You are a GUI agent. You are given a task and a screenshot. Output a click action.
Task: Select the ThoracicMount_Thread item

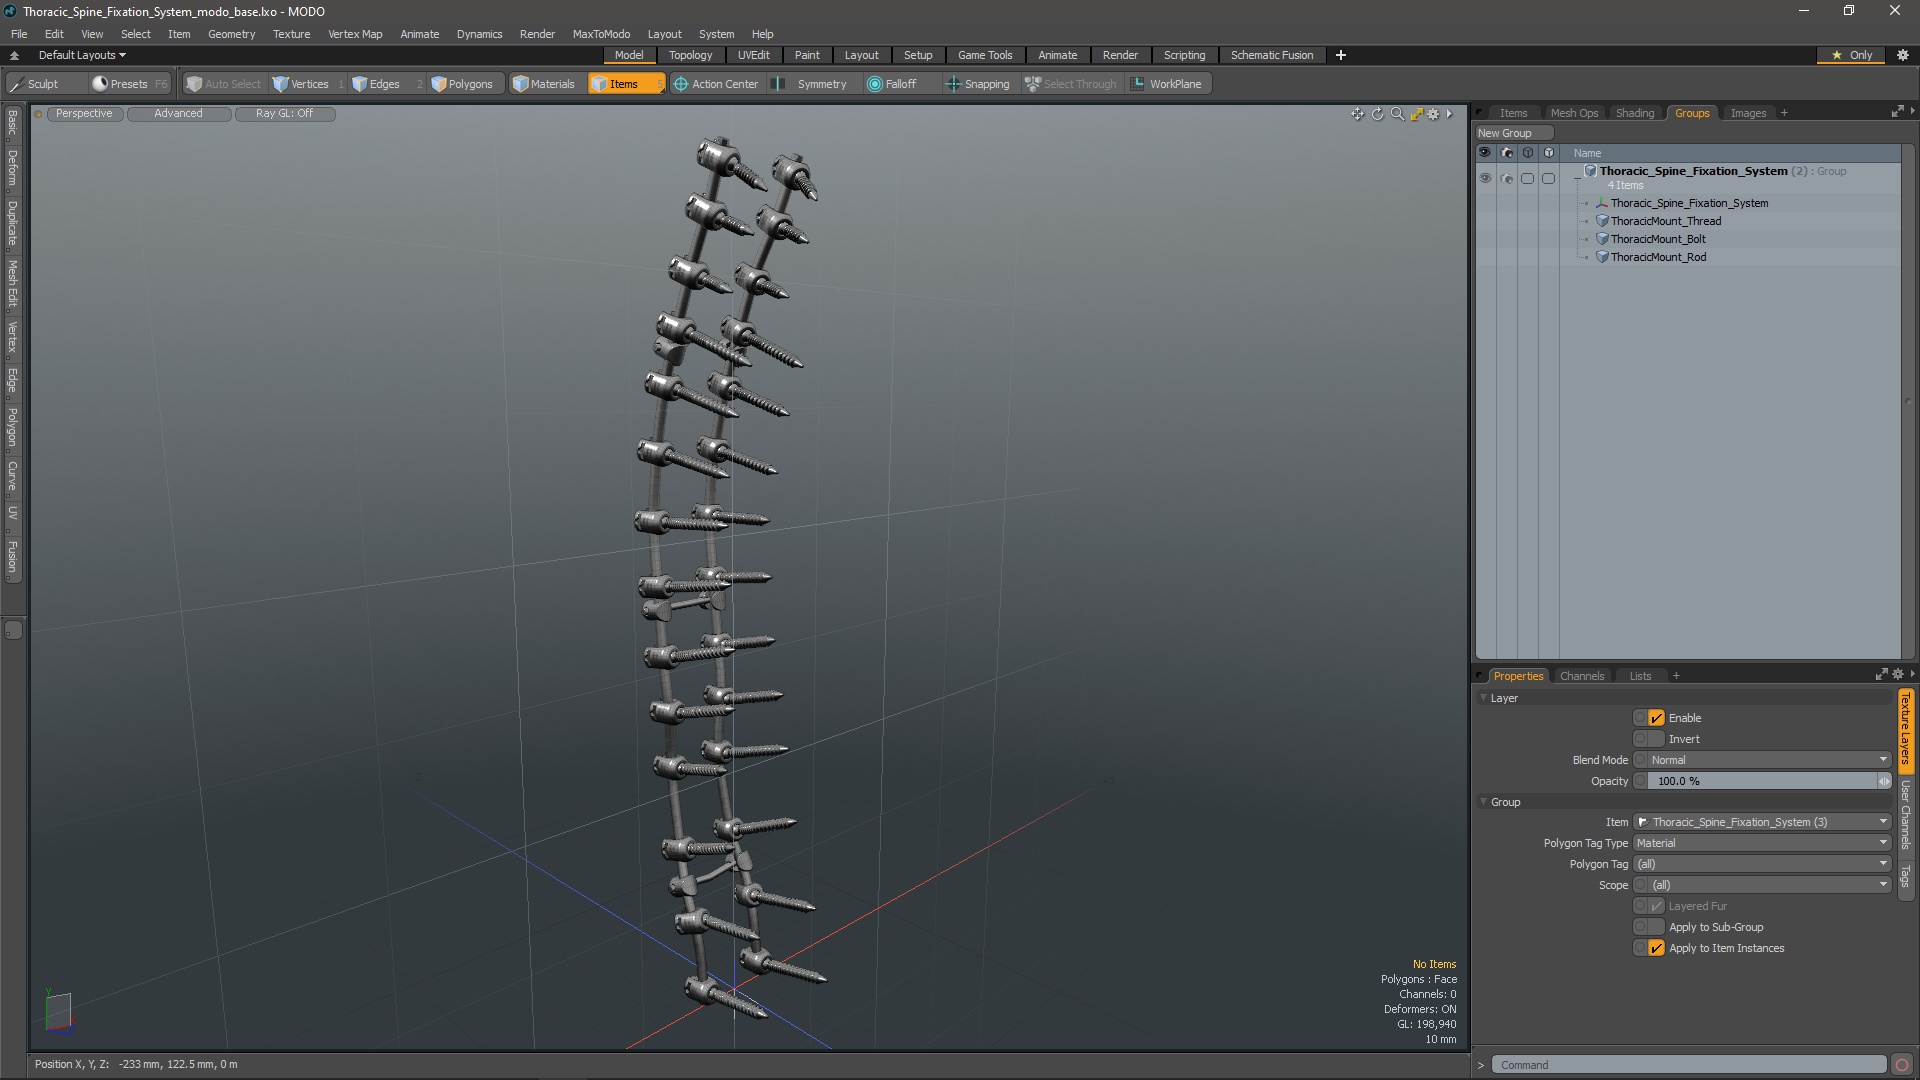[x=1665, y=221]
